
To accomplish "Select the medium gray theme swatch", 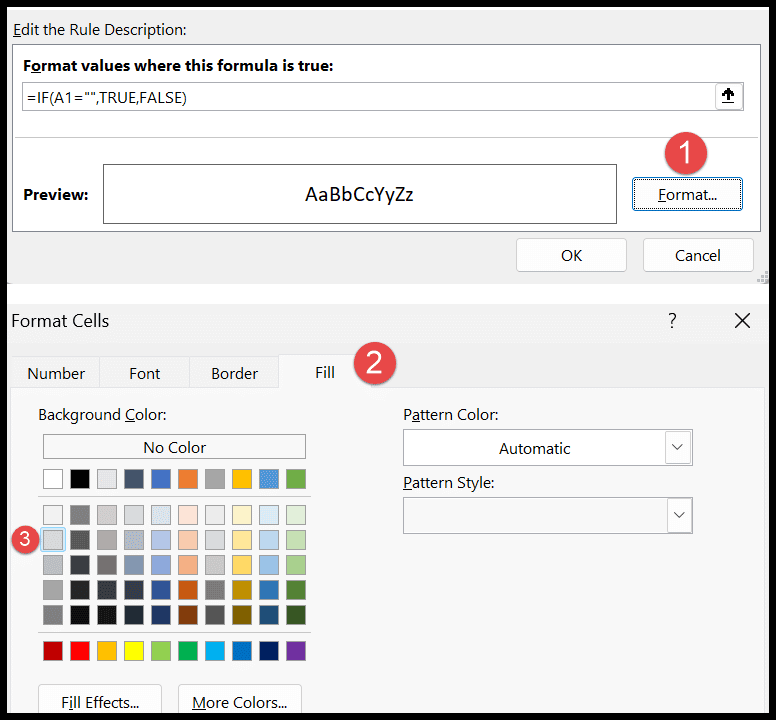I will tap(215, 479).
